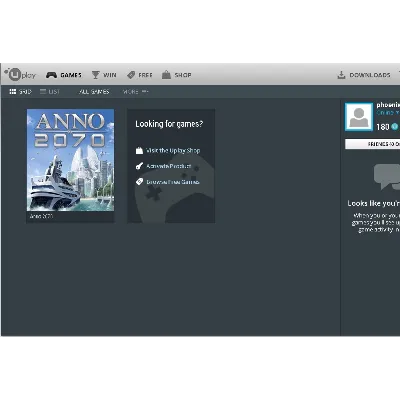The height and width of the screenshot is (400, 400).
Task: Click the Anno 2070 title label
Action: [41, 216]
